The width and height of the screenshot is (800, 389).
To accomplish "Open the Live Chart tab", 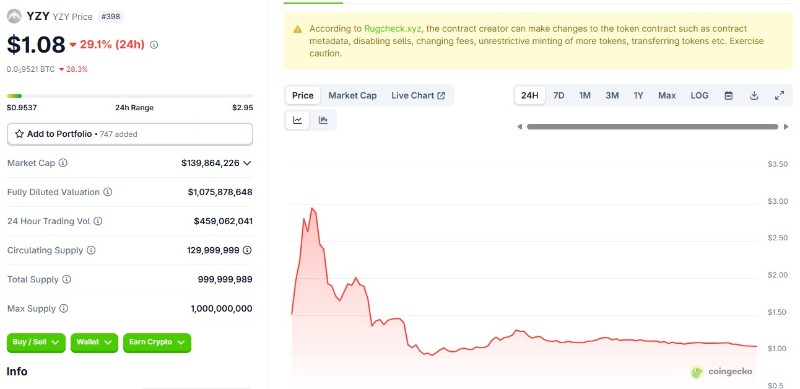I will (418, 95).
